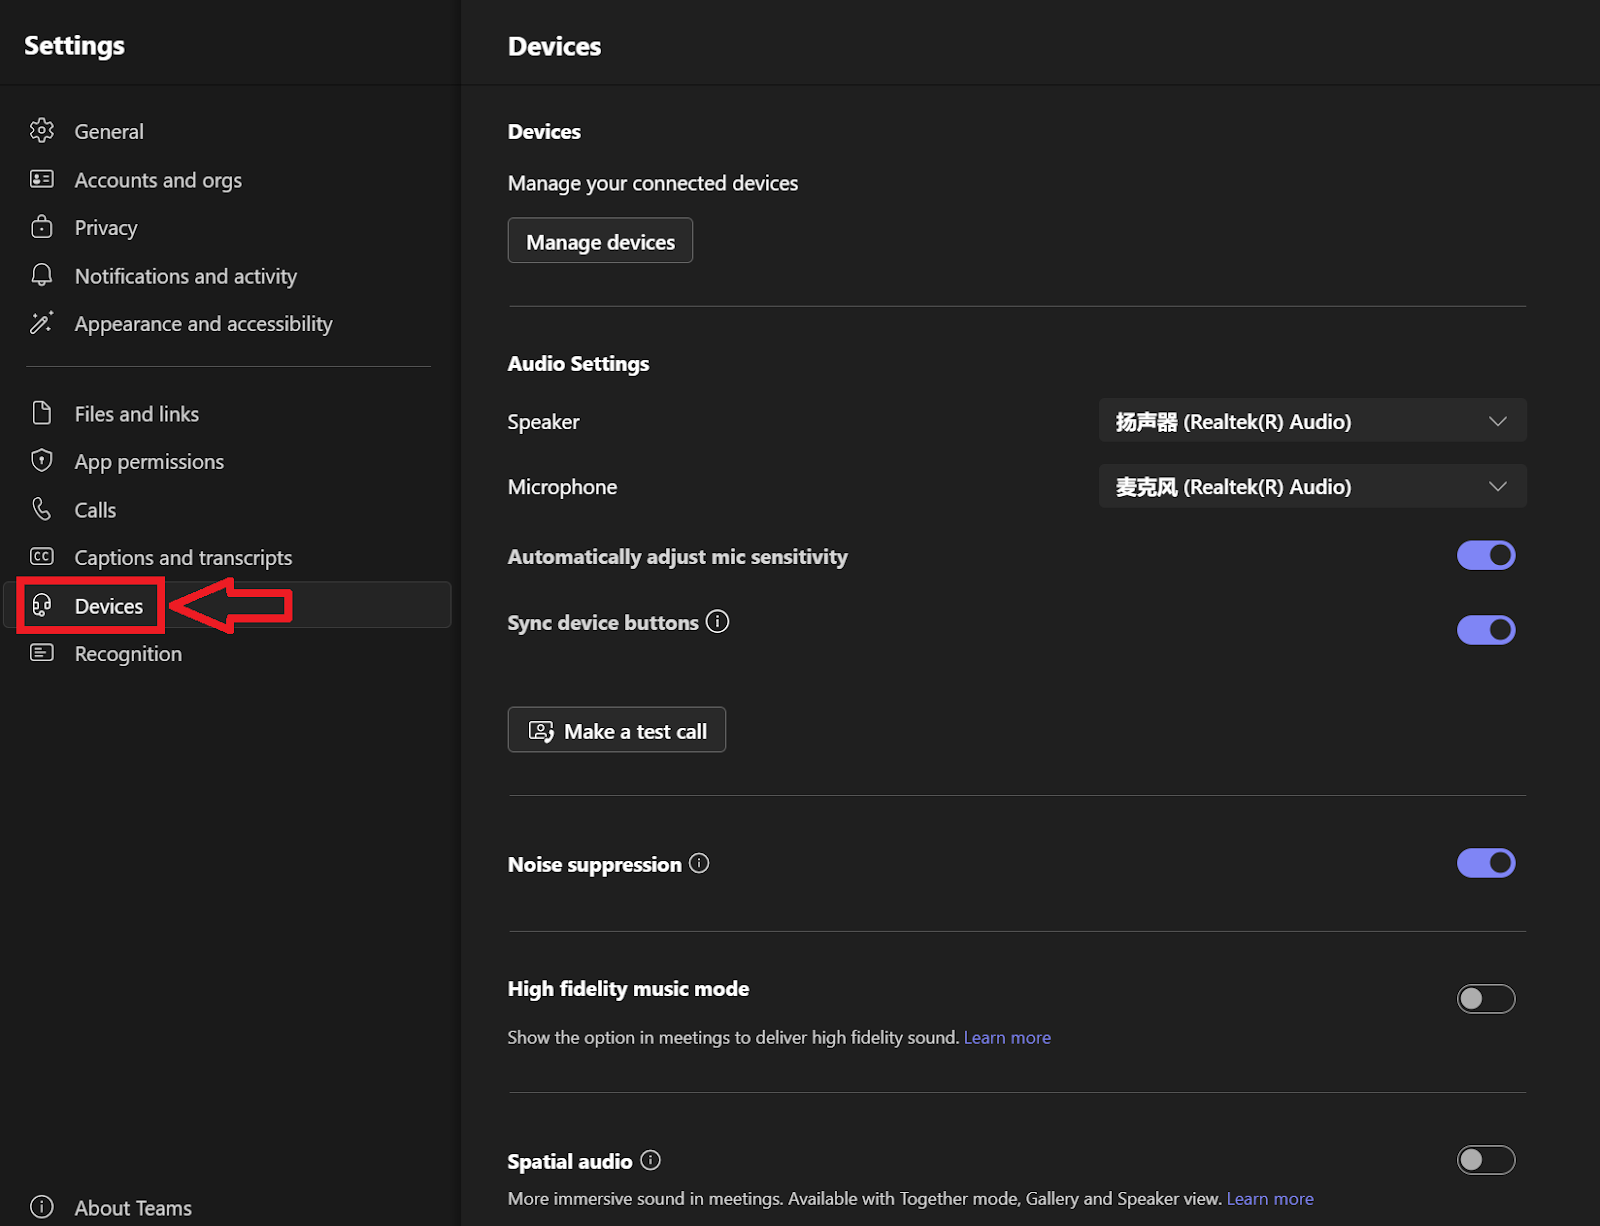Click the Captions CC icon
The height and width of the screenshot is (1226, 1600).
42,557
